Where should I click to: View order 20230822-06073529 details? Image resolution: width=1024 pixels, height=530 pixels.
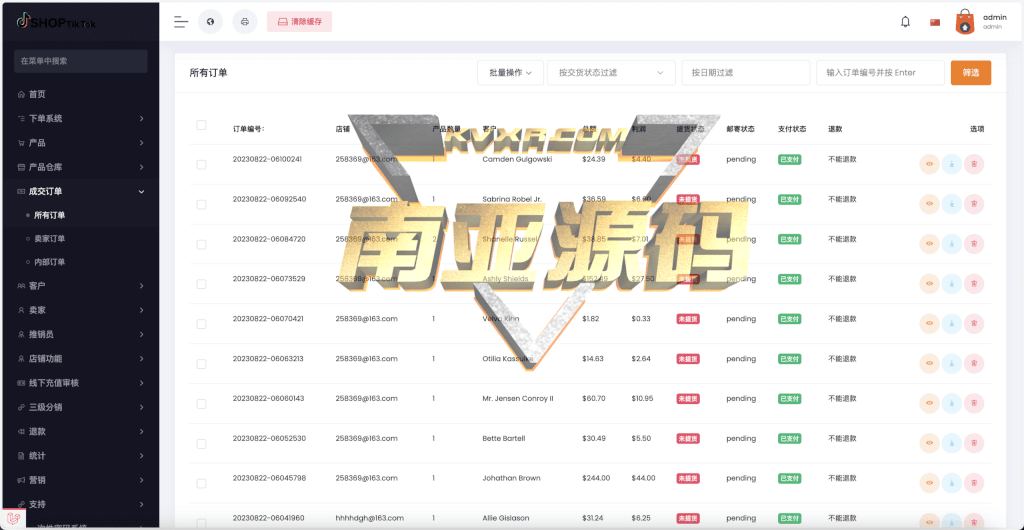tap(929, 284)
